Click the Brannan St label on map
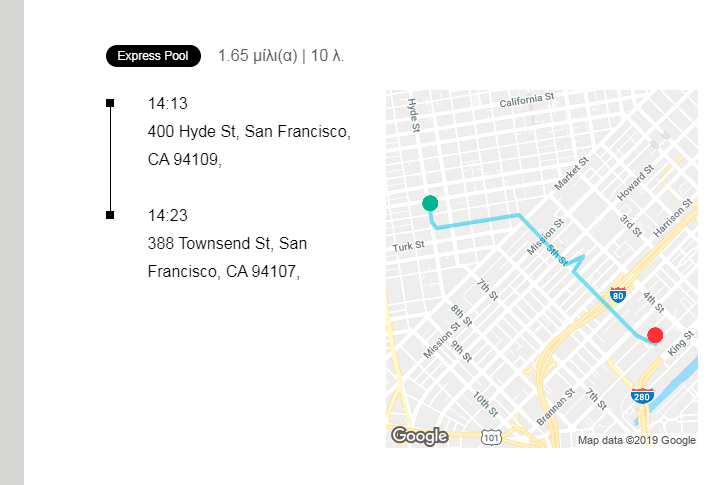716x485 pixels. click(x=555, y=407)
